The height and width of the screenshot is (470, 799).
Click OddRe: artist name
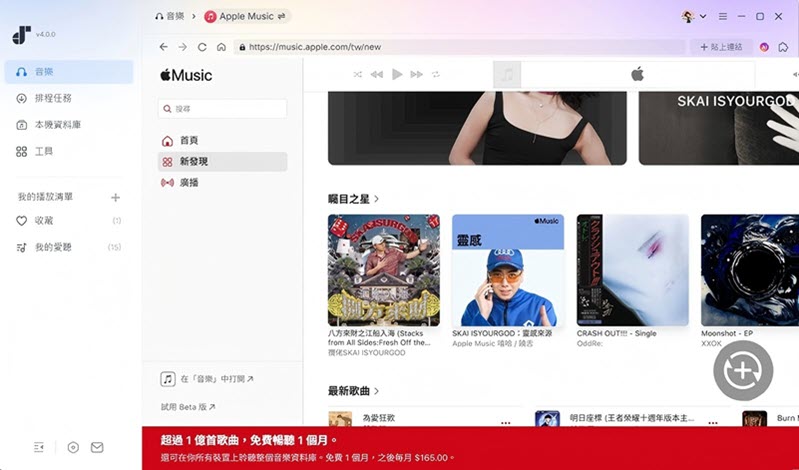click(590, 344)
